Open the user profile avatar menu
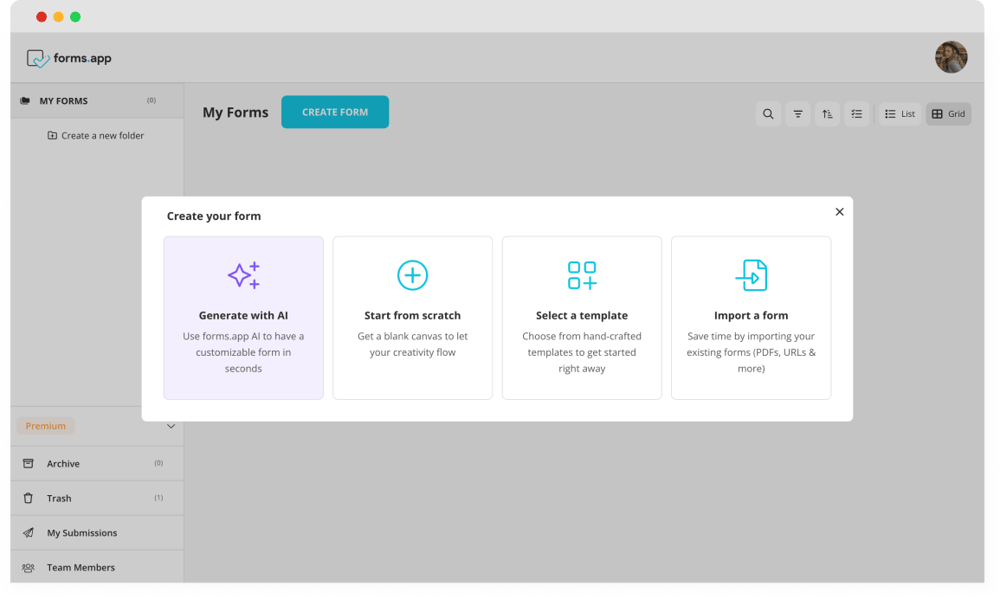This screenshot has width=1000, height=599. tap(950, 57)
